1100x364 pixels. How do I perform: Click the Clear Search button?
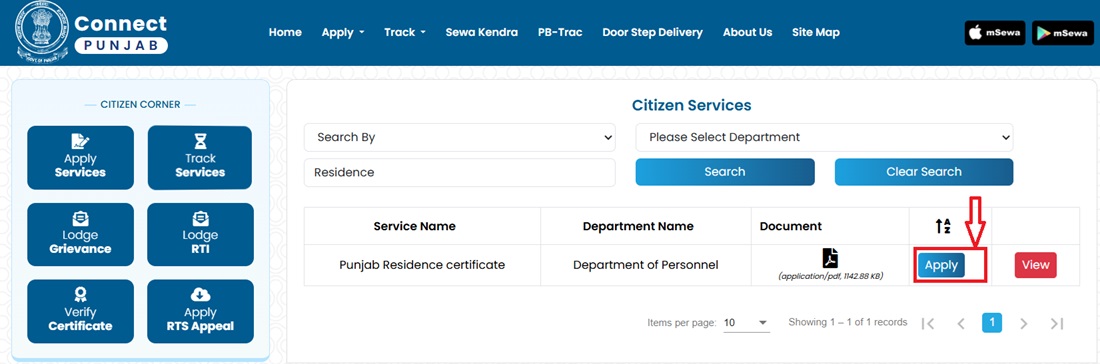click(924, 172)
